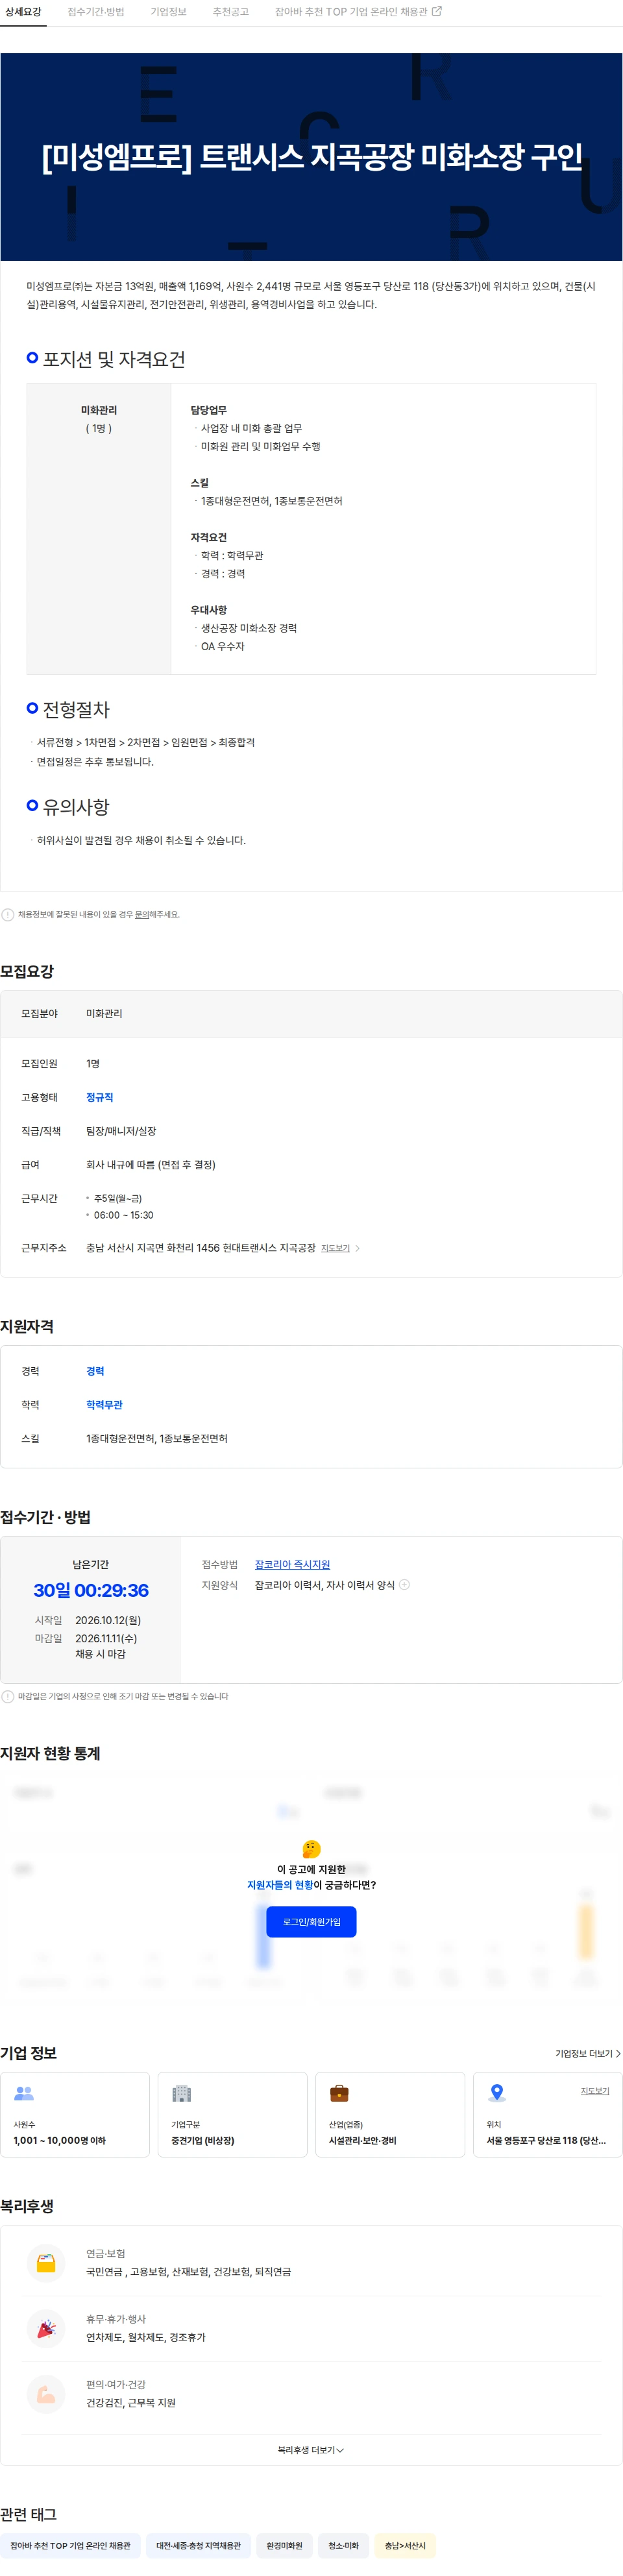
Task: Click the 경력 link under 지원자격
Action: pos(95,1372)
